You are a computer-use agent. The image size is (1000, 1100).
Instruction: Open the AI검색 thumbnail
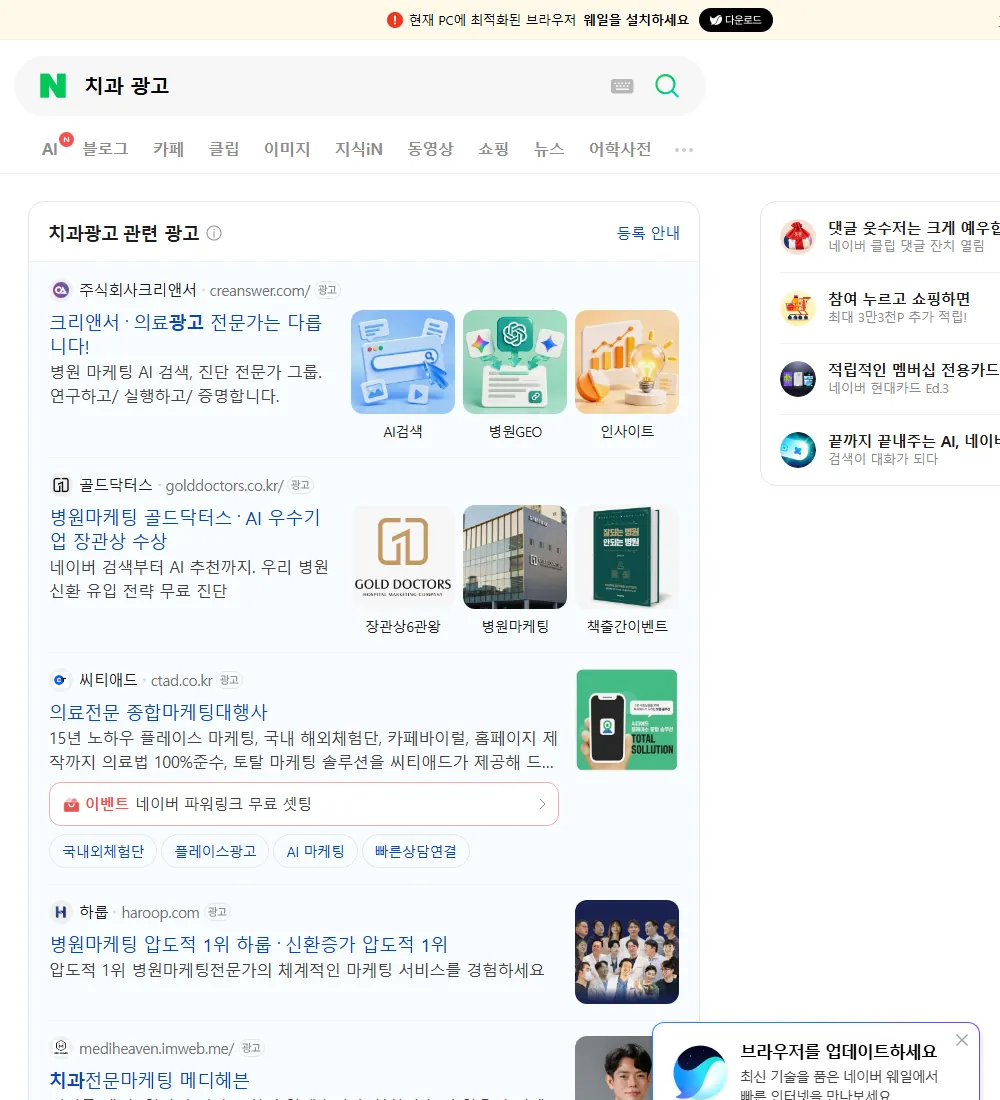pos(403,362)
